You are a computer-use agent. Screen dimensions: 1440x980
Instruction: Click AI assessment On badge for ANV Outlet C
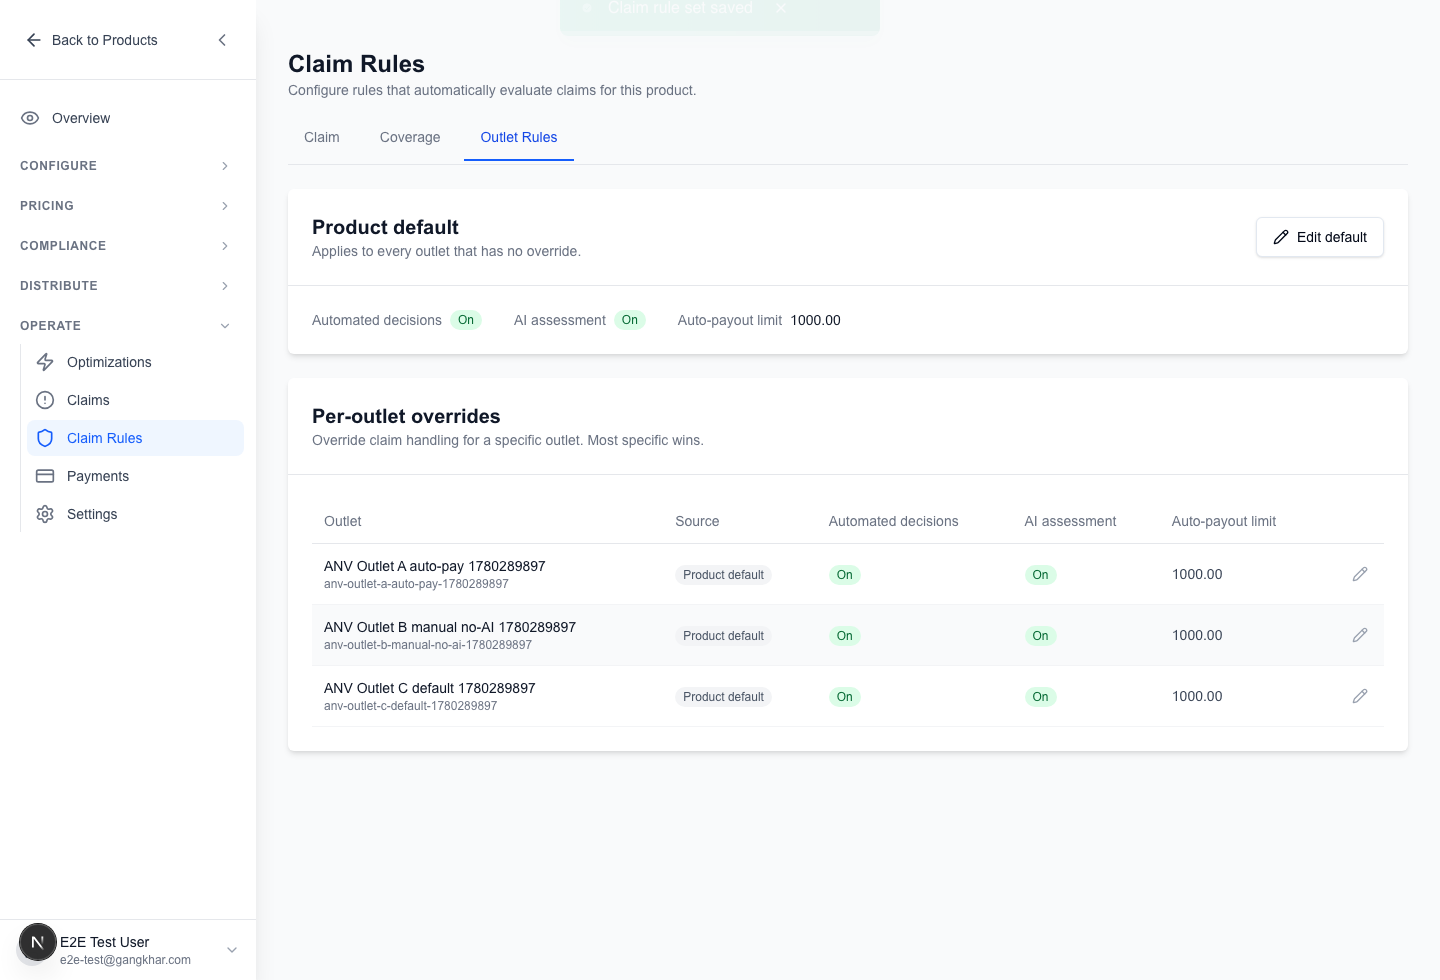[x=1041, y=697]
